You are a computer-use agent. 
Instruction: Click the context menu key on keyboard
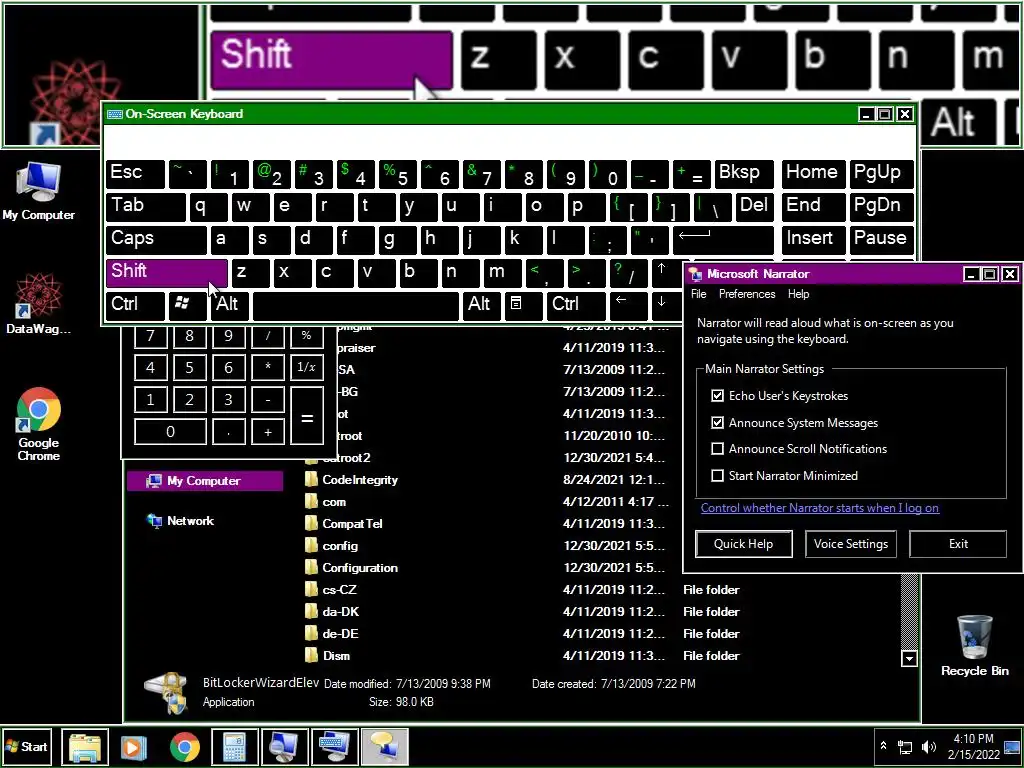click(x=523, y=305)
